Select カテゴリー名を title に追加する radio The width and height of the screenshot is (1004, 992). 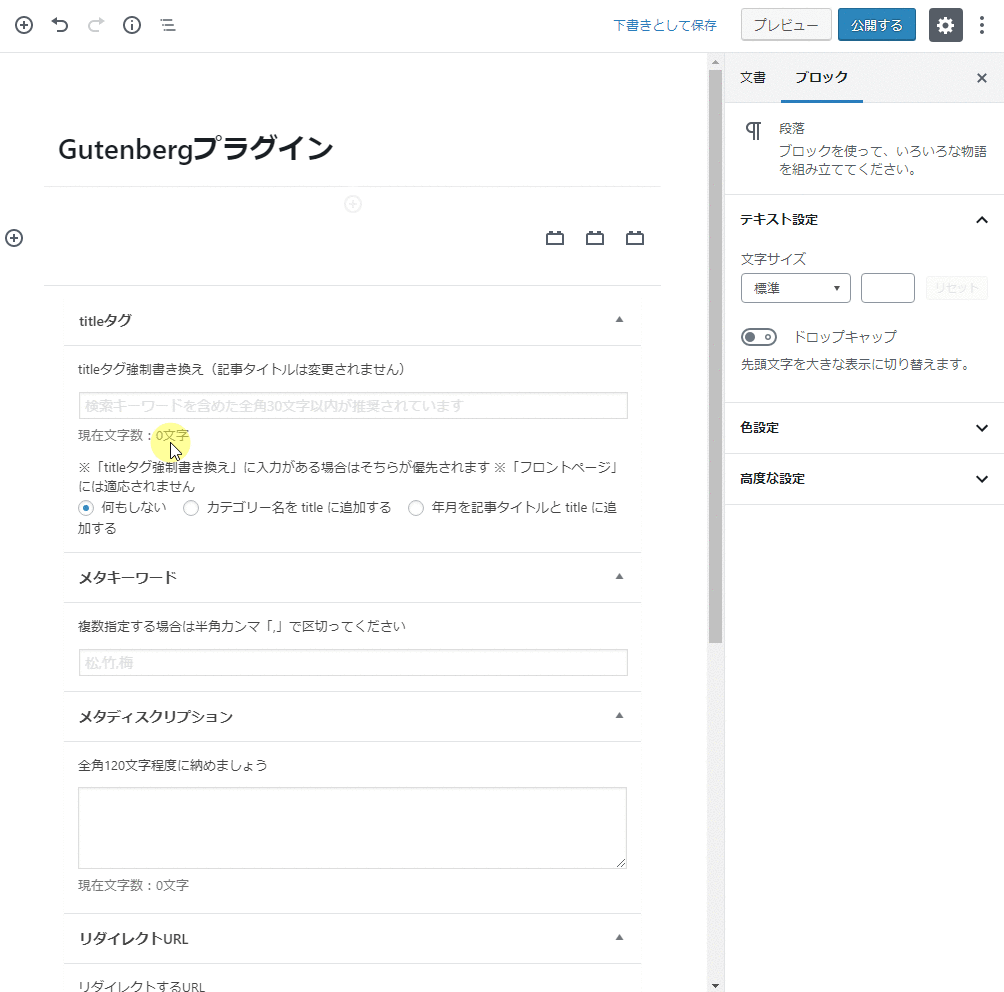pyautogui.click(x=191, y=508)
